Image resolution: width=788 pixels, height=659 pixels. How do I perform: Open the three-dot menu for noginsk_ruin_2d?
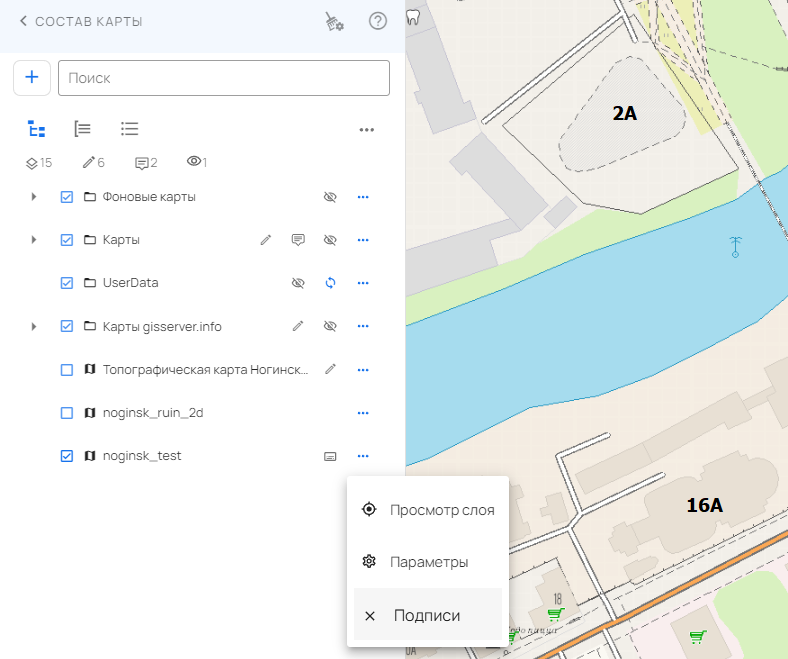[x=363, y=413]
